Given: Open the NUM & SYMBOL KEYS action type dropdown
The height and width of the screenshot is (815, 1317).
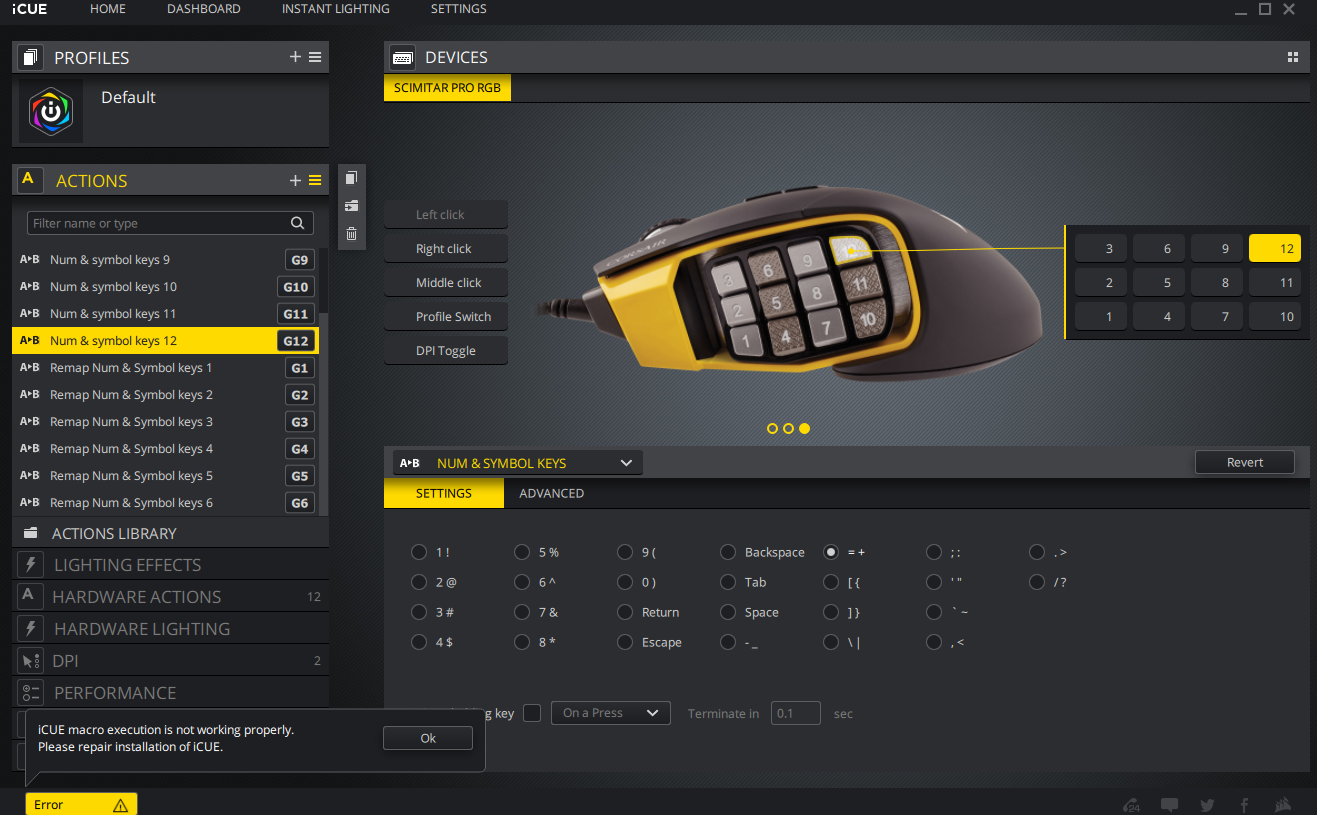Looking at the screenshot, I should pyautogui.click(x=518, y=463).
